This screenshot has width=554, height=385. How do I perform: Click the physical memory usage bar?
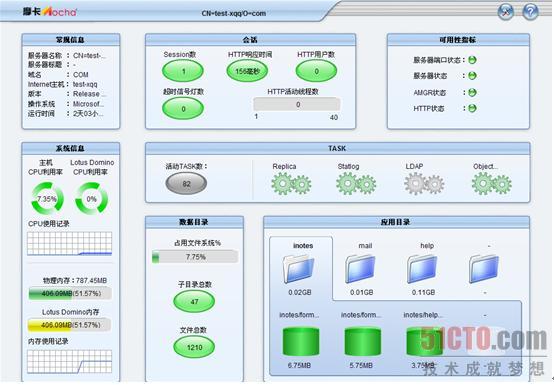click(x=70, y=293)
